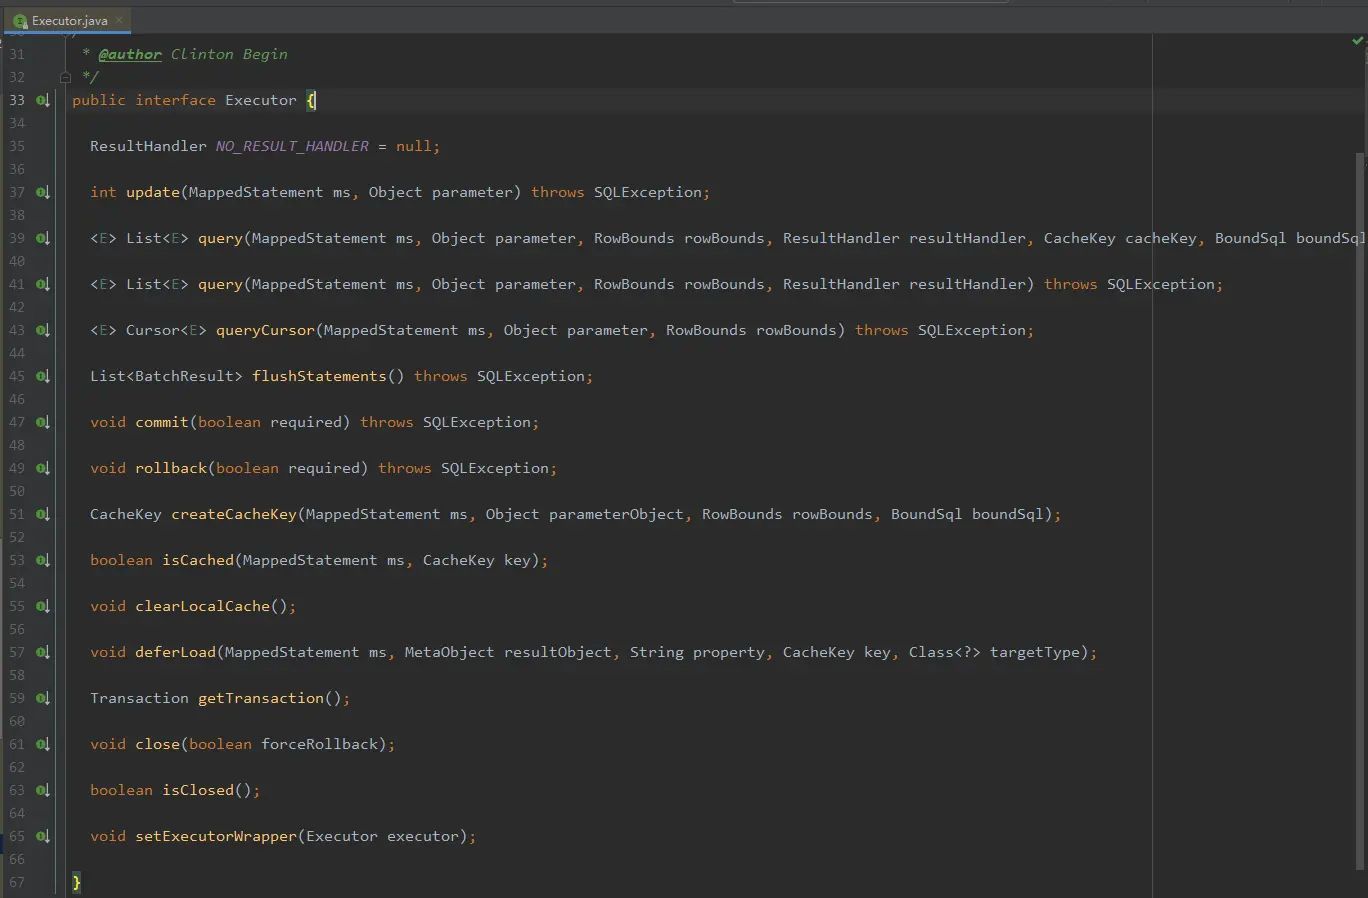This screenshot has width=1368, height=898.
Task: Click NO_RESULT_HANDLER constant
Action: tap(292, 146)
